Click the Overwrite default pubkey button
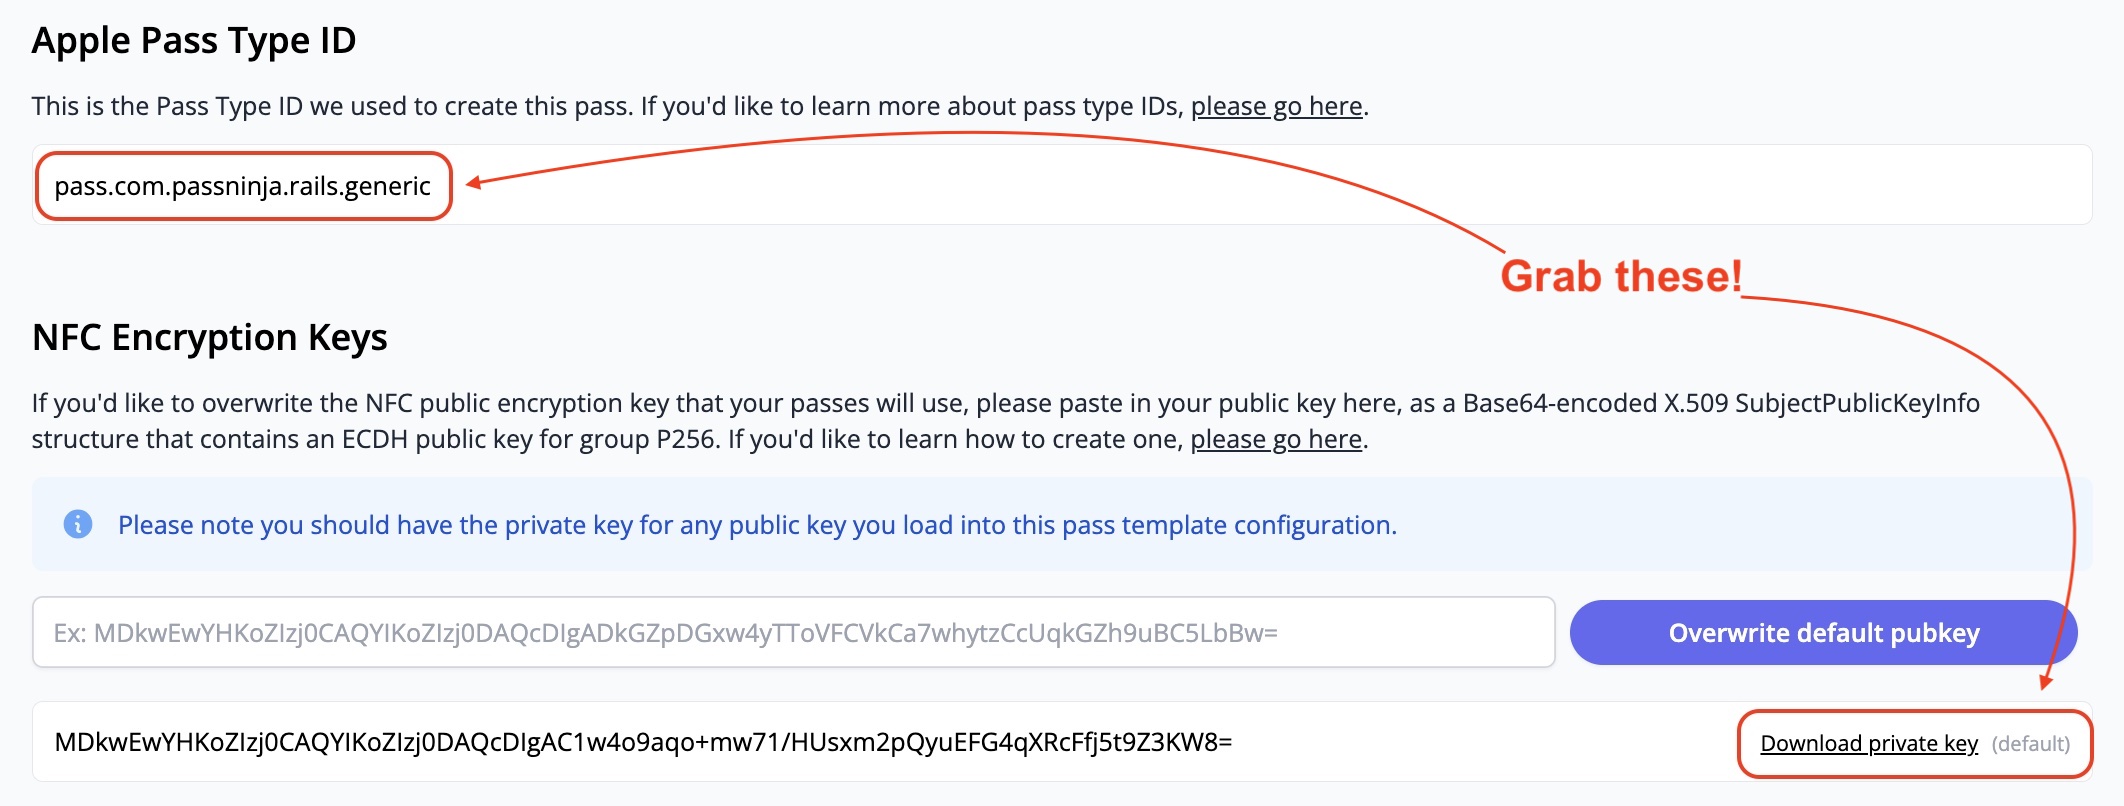 pos(1823,633)
